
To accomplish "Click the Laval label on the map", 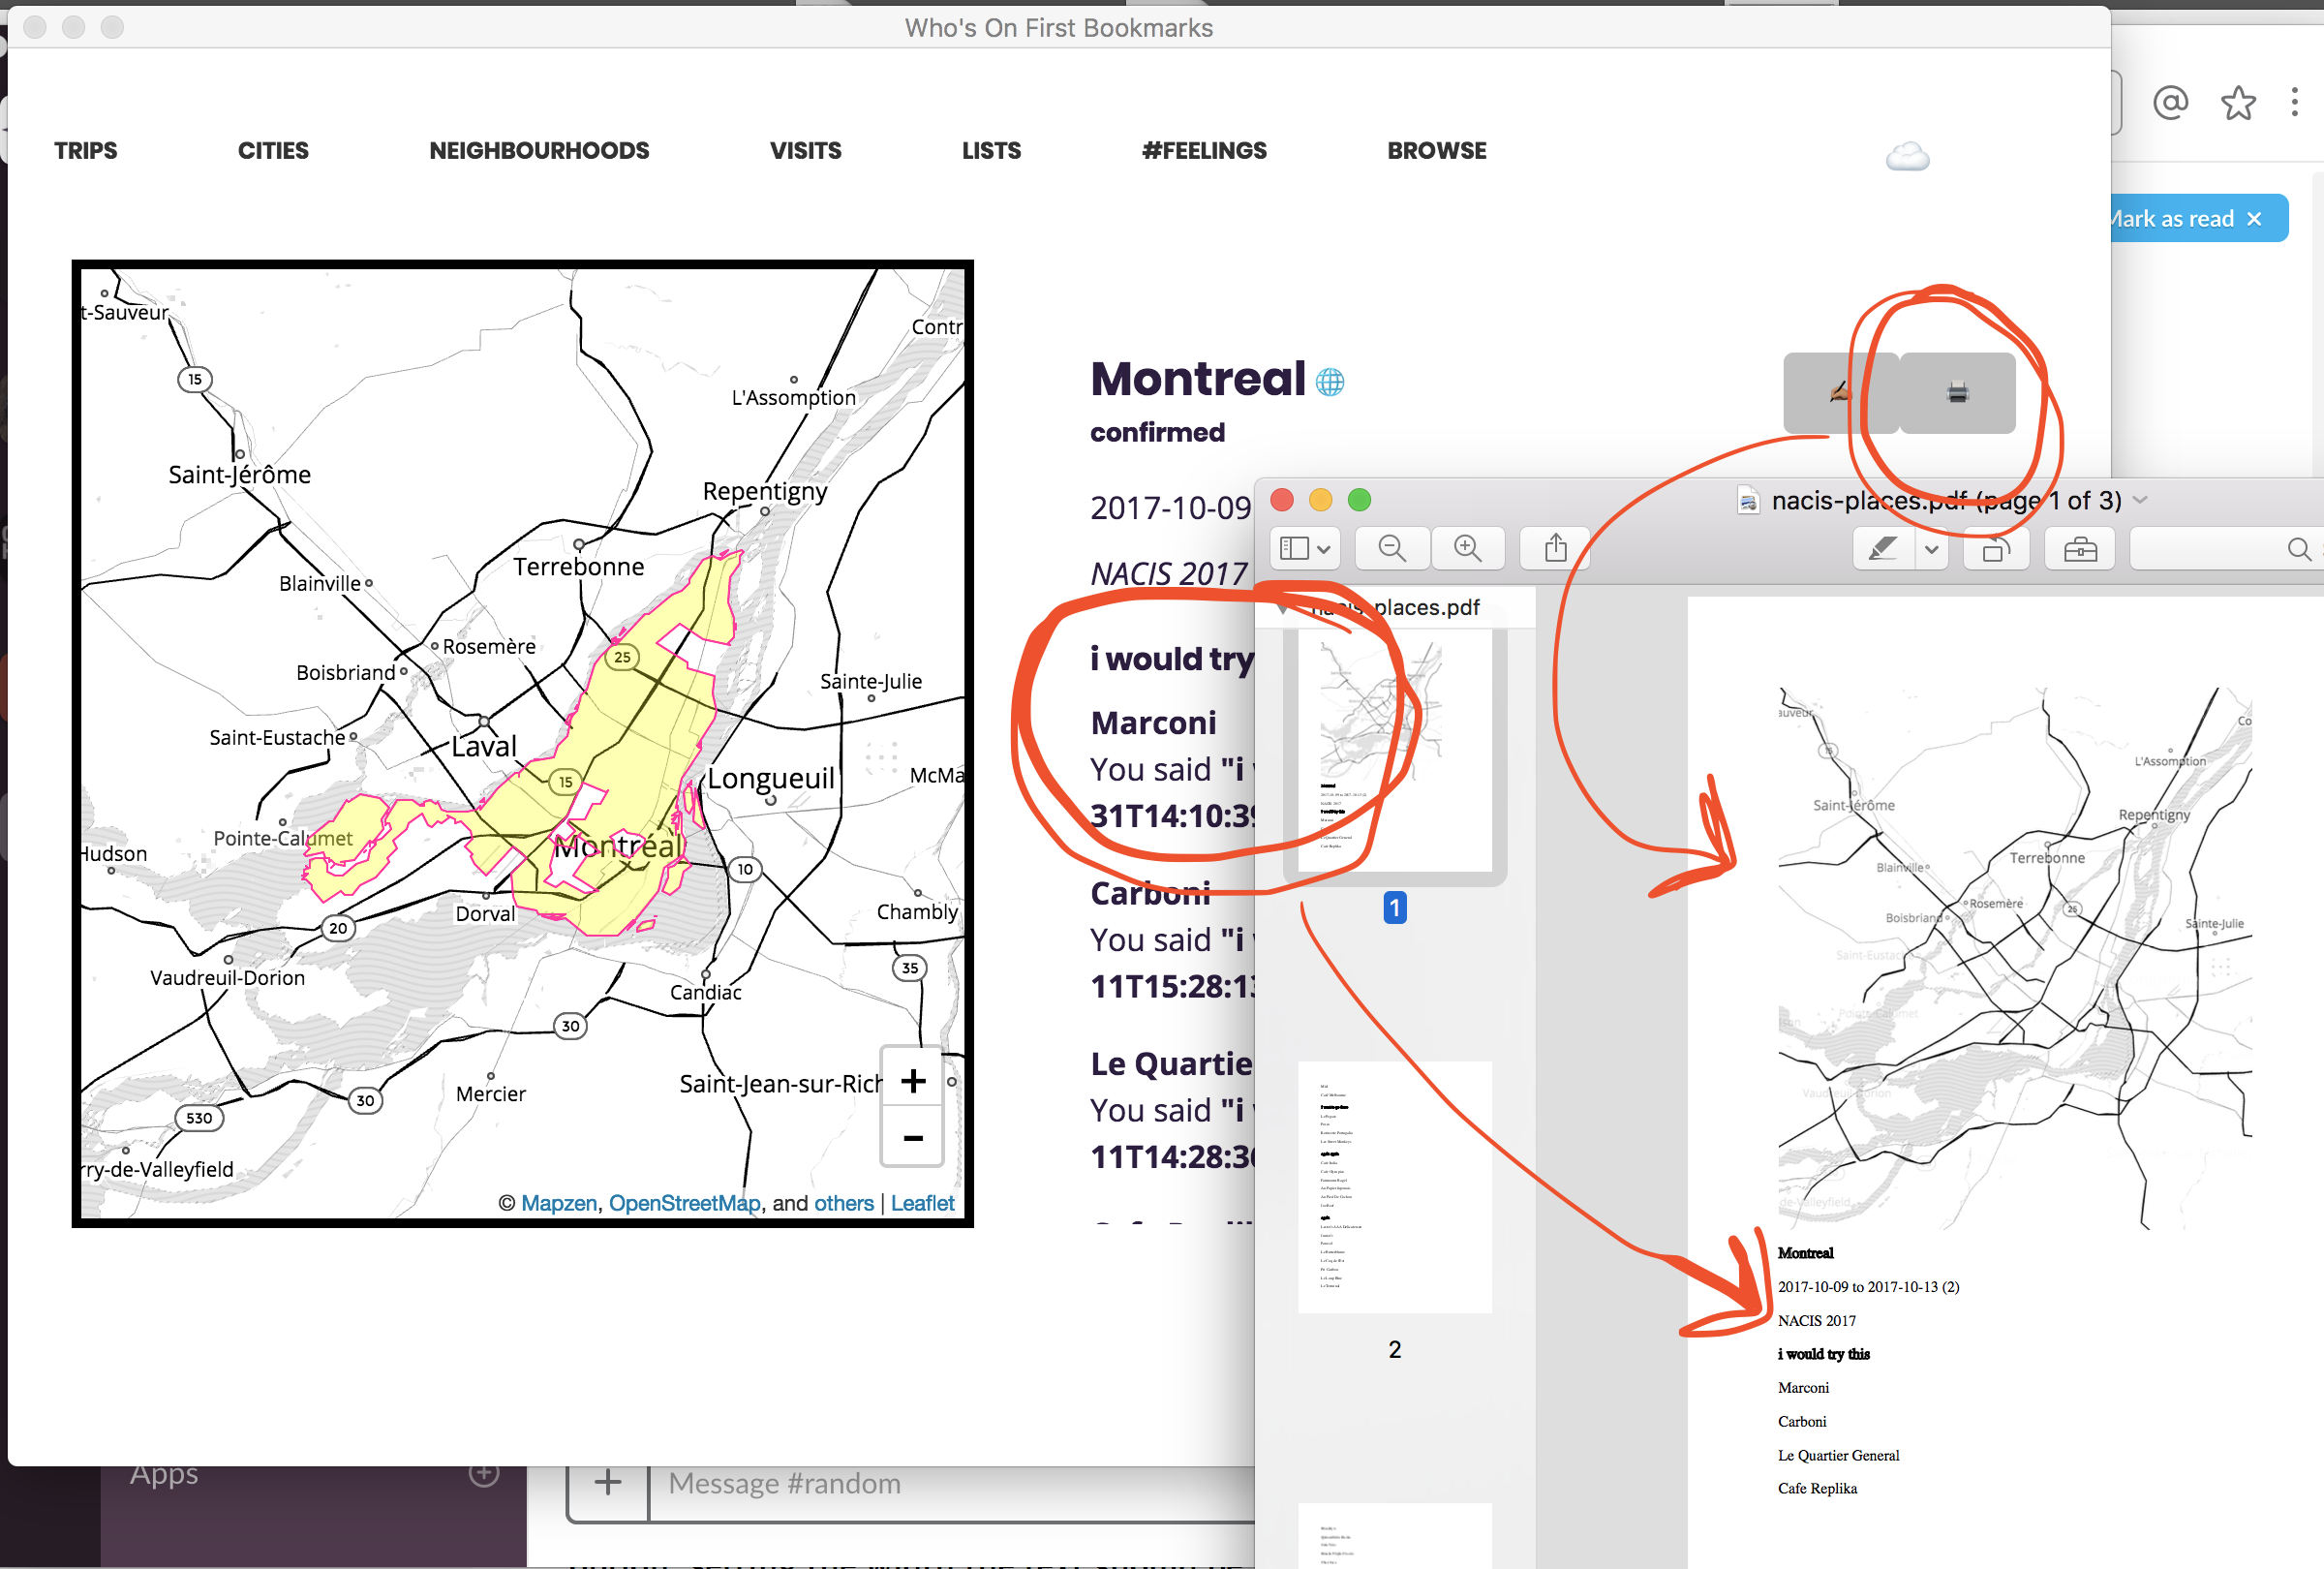I will tap(484, 746).
